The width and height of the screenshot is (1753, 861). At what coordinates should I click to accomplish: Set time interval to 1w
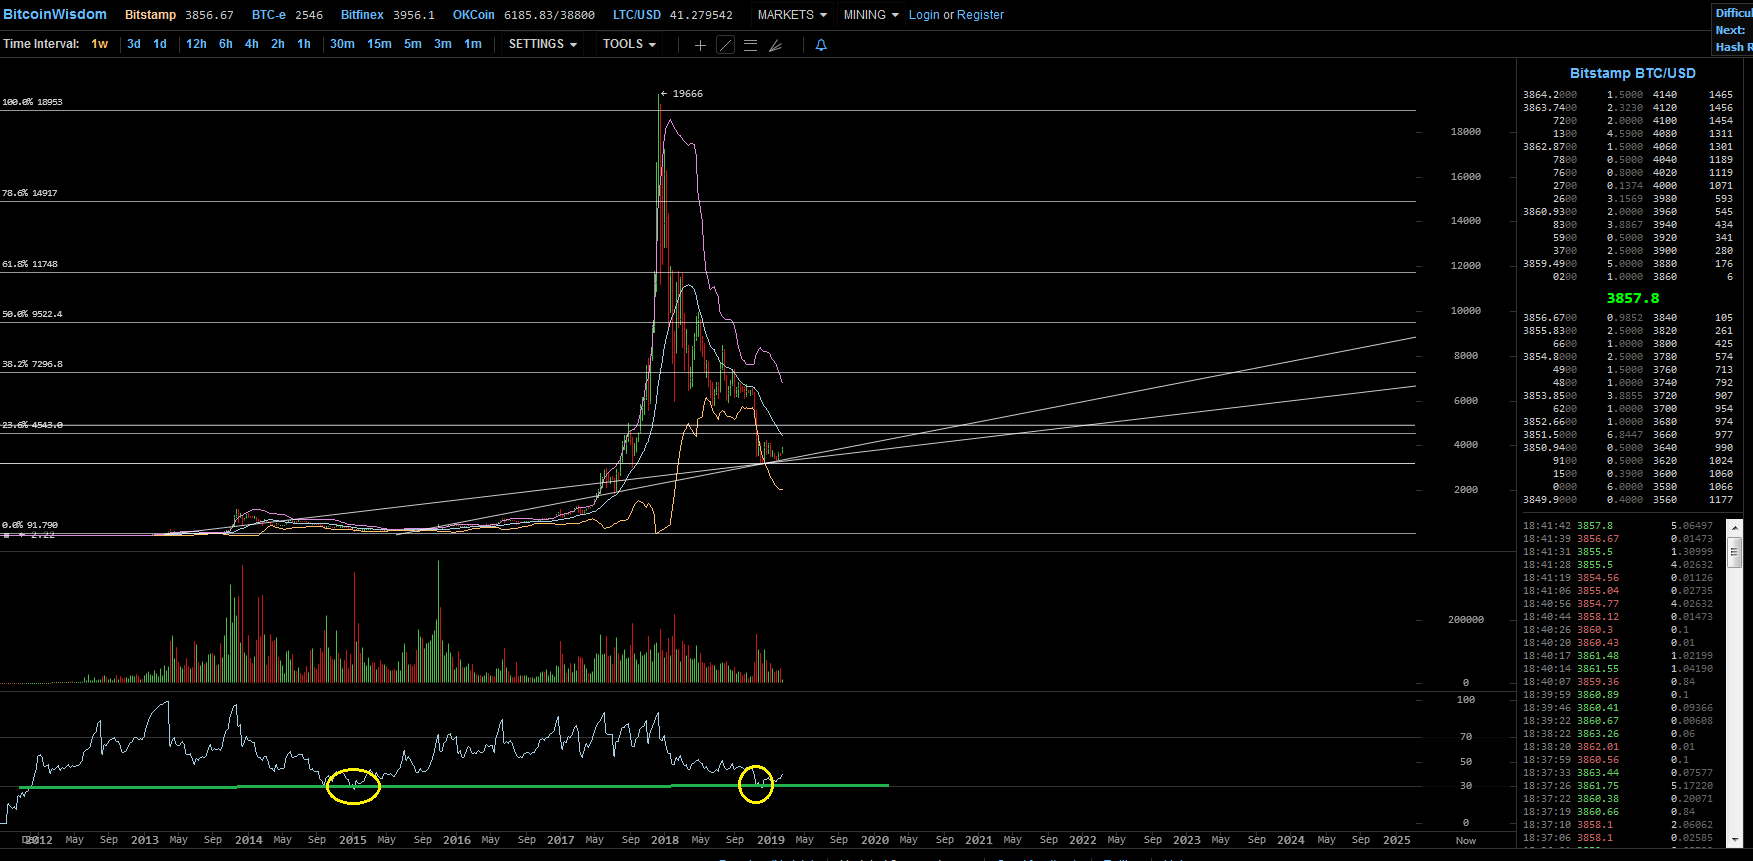pos(99,44)
